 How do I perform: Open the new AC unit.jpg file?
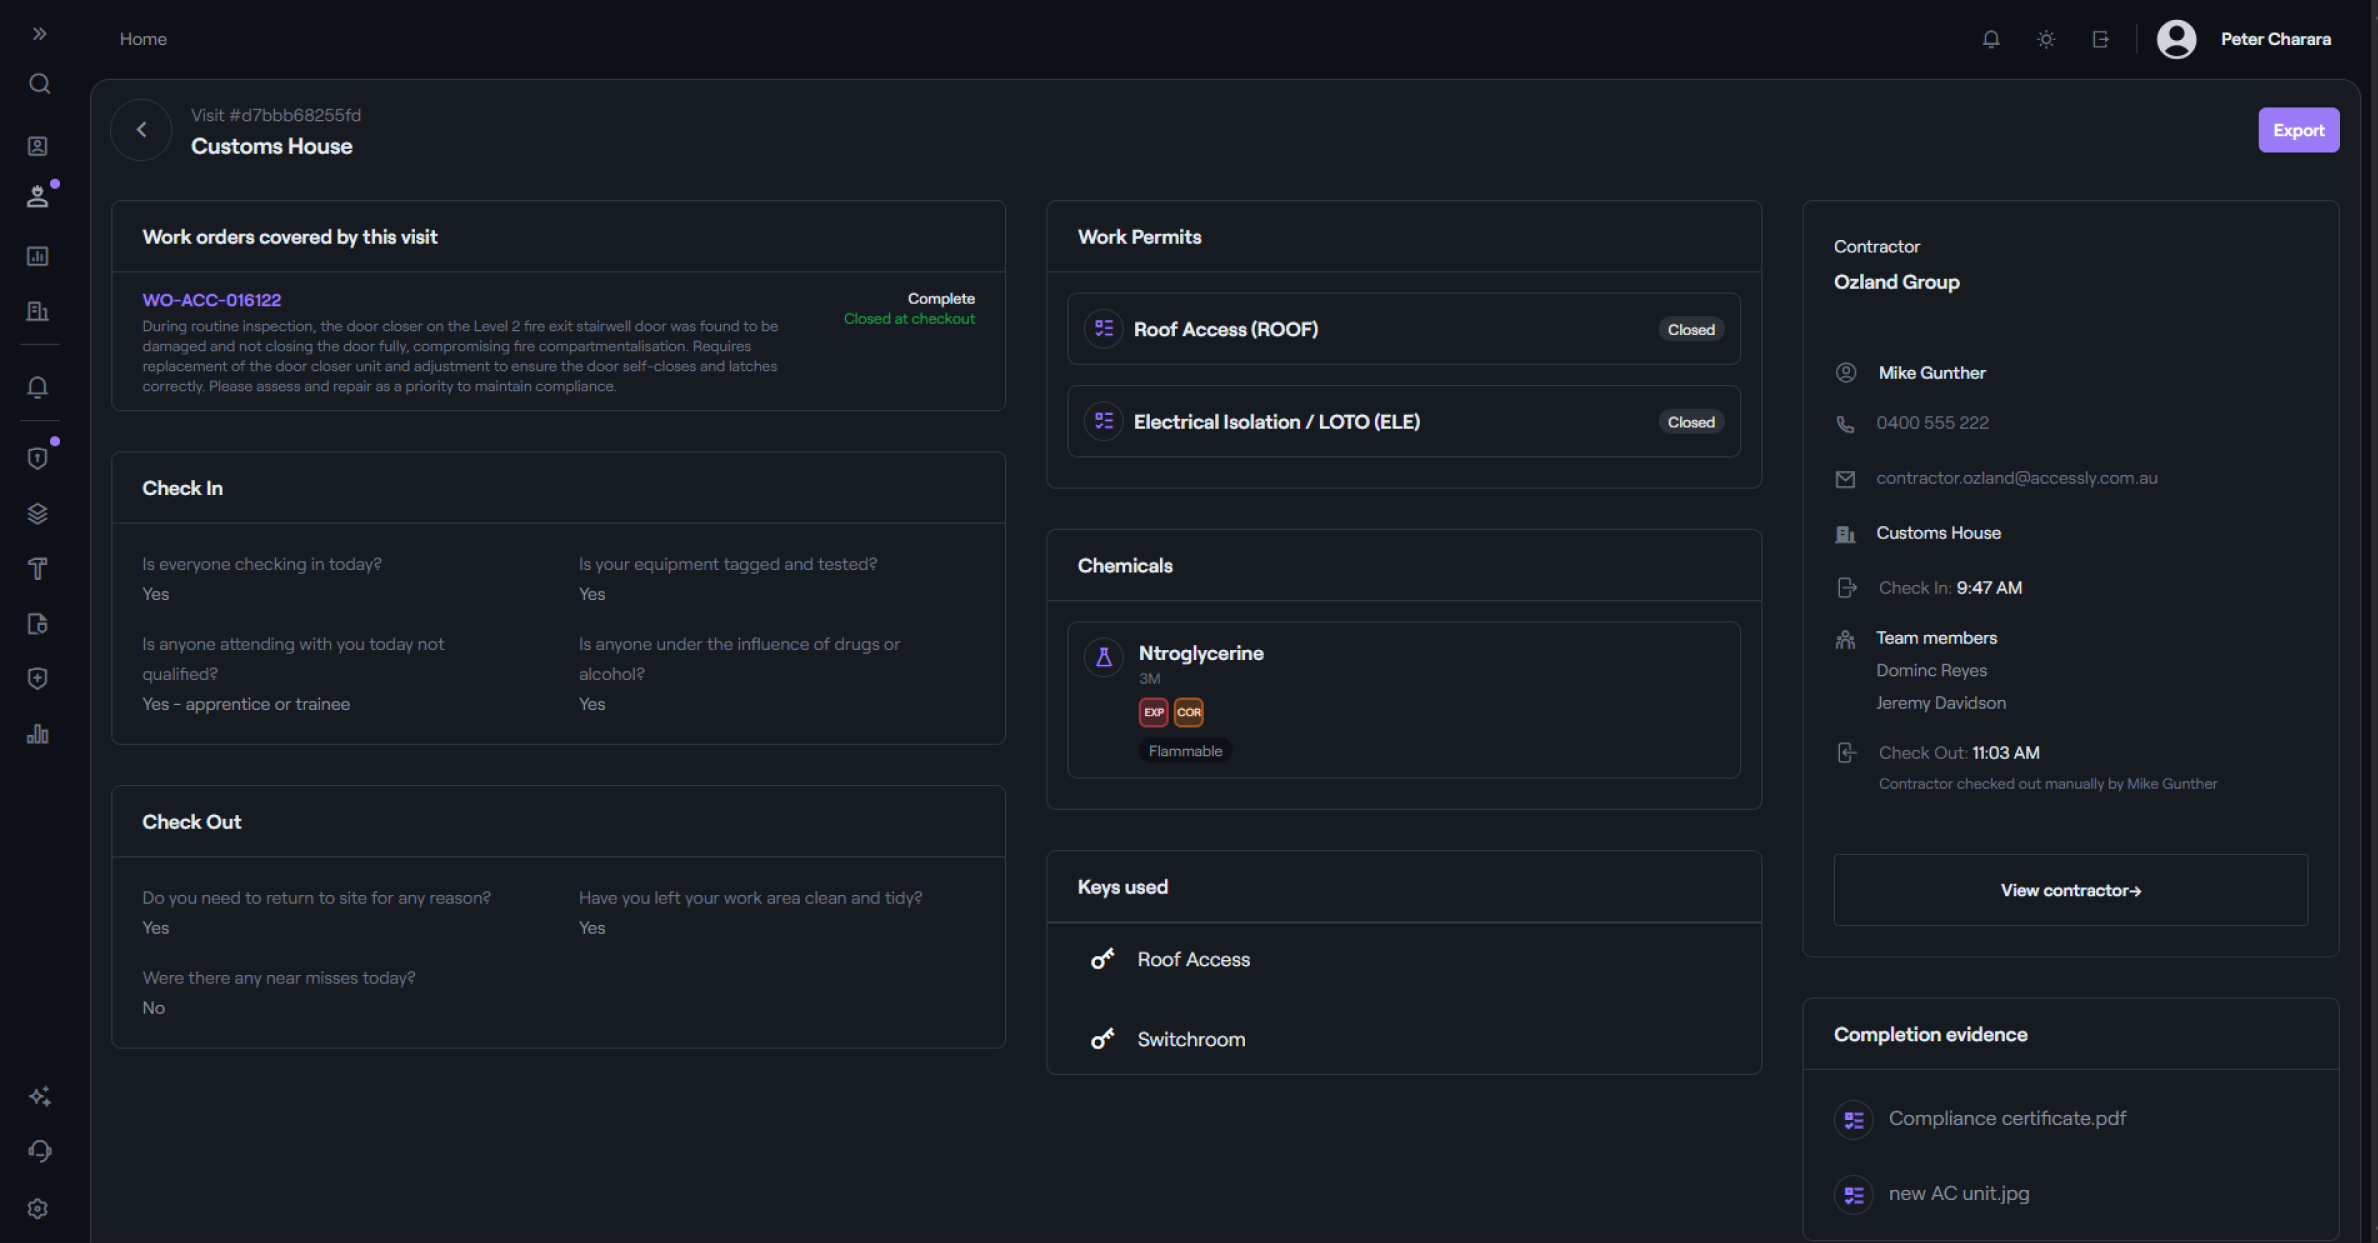click(x=1958, y=1194)
